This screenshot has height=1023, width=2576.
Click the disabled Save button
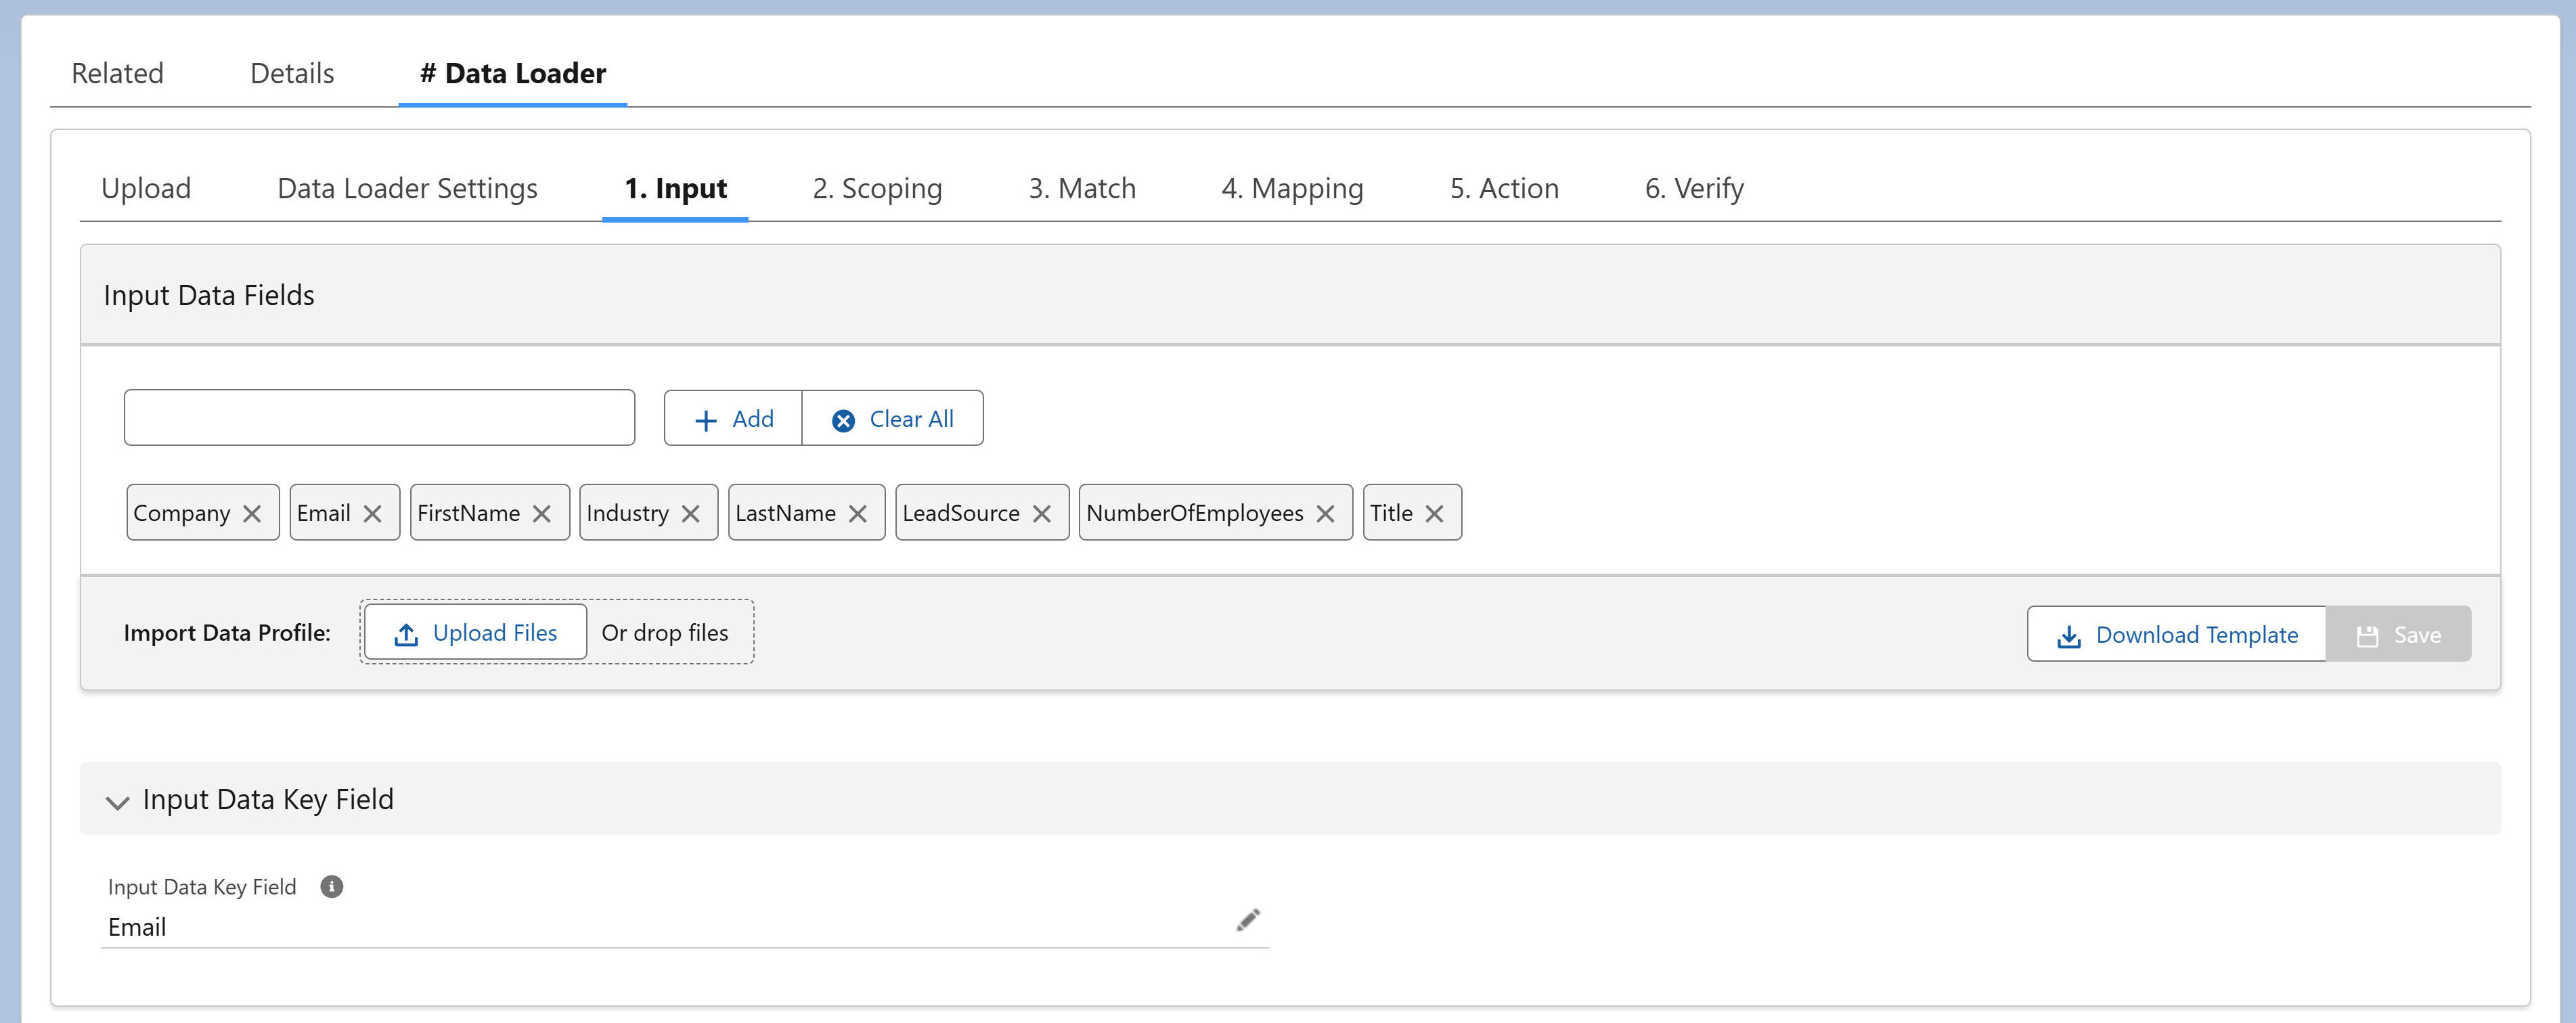(2398, 635)
